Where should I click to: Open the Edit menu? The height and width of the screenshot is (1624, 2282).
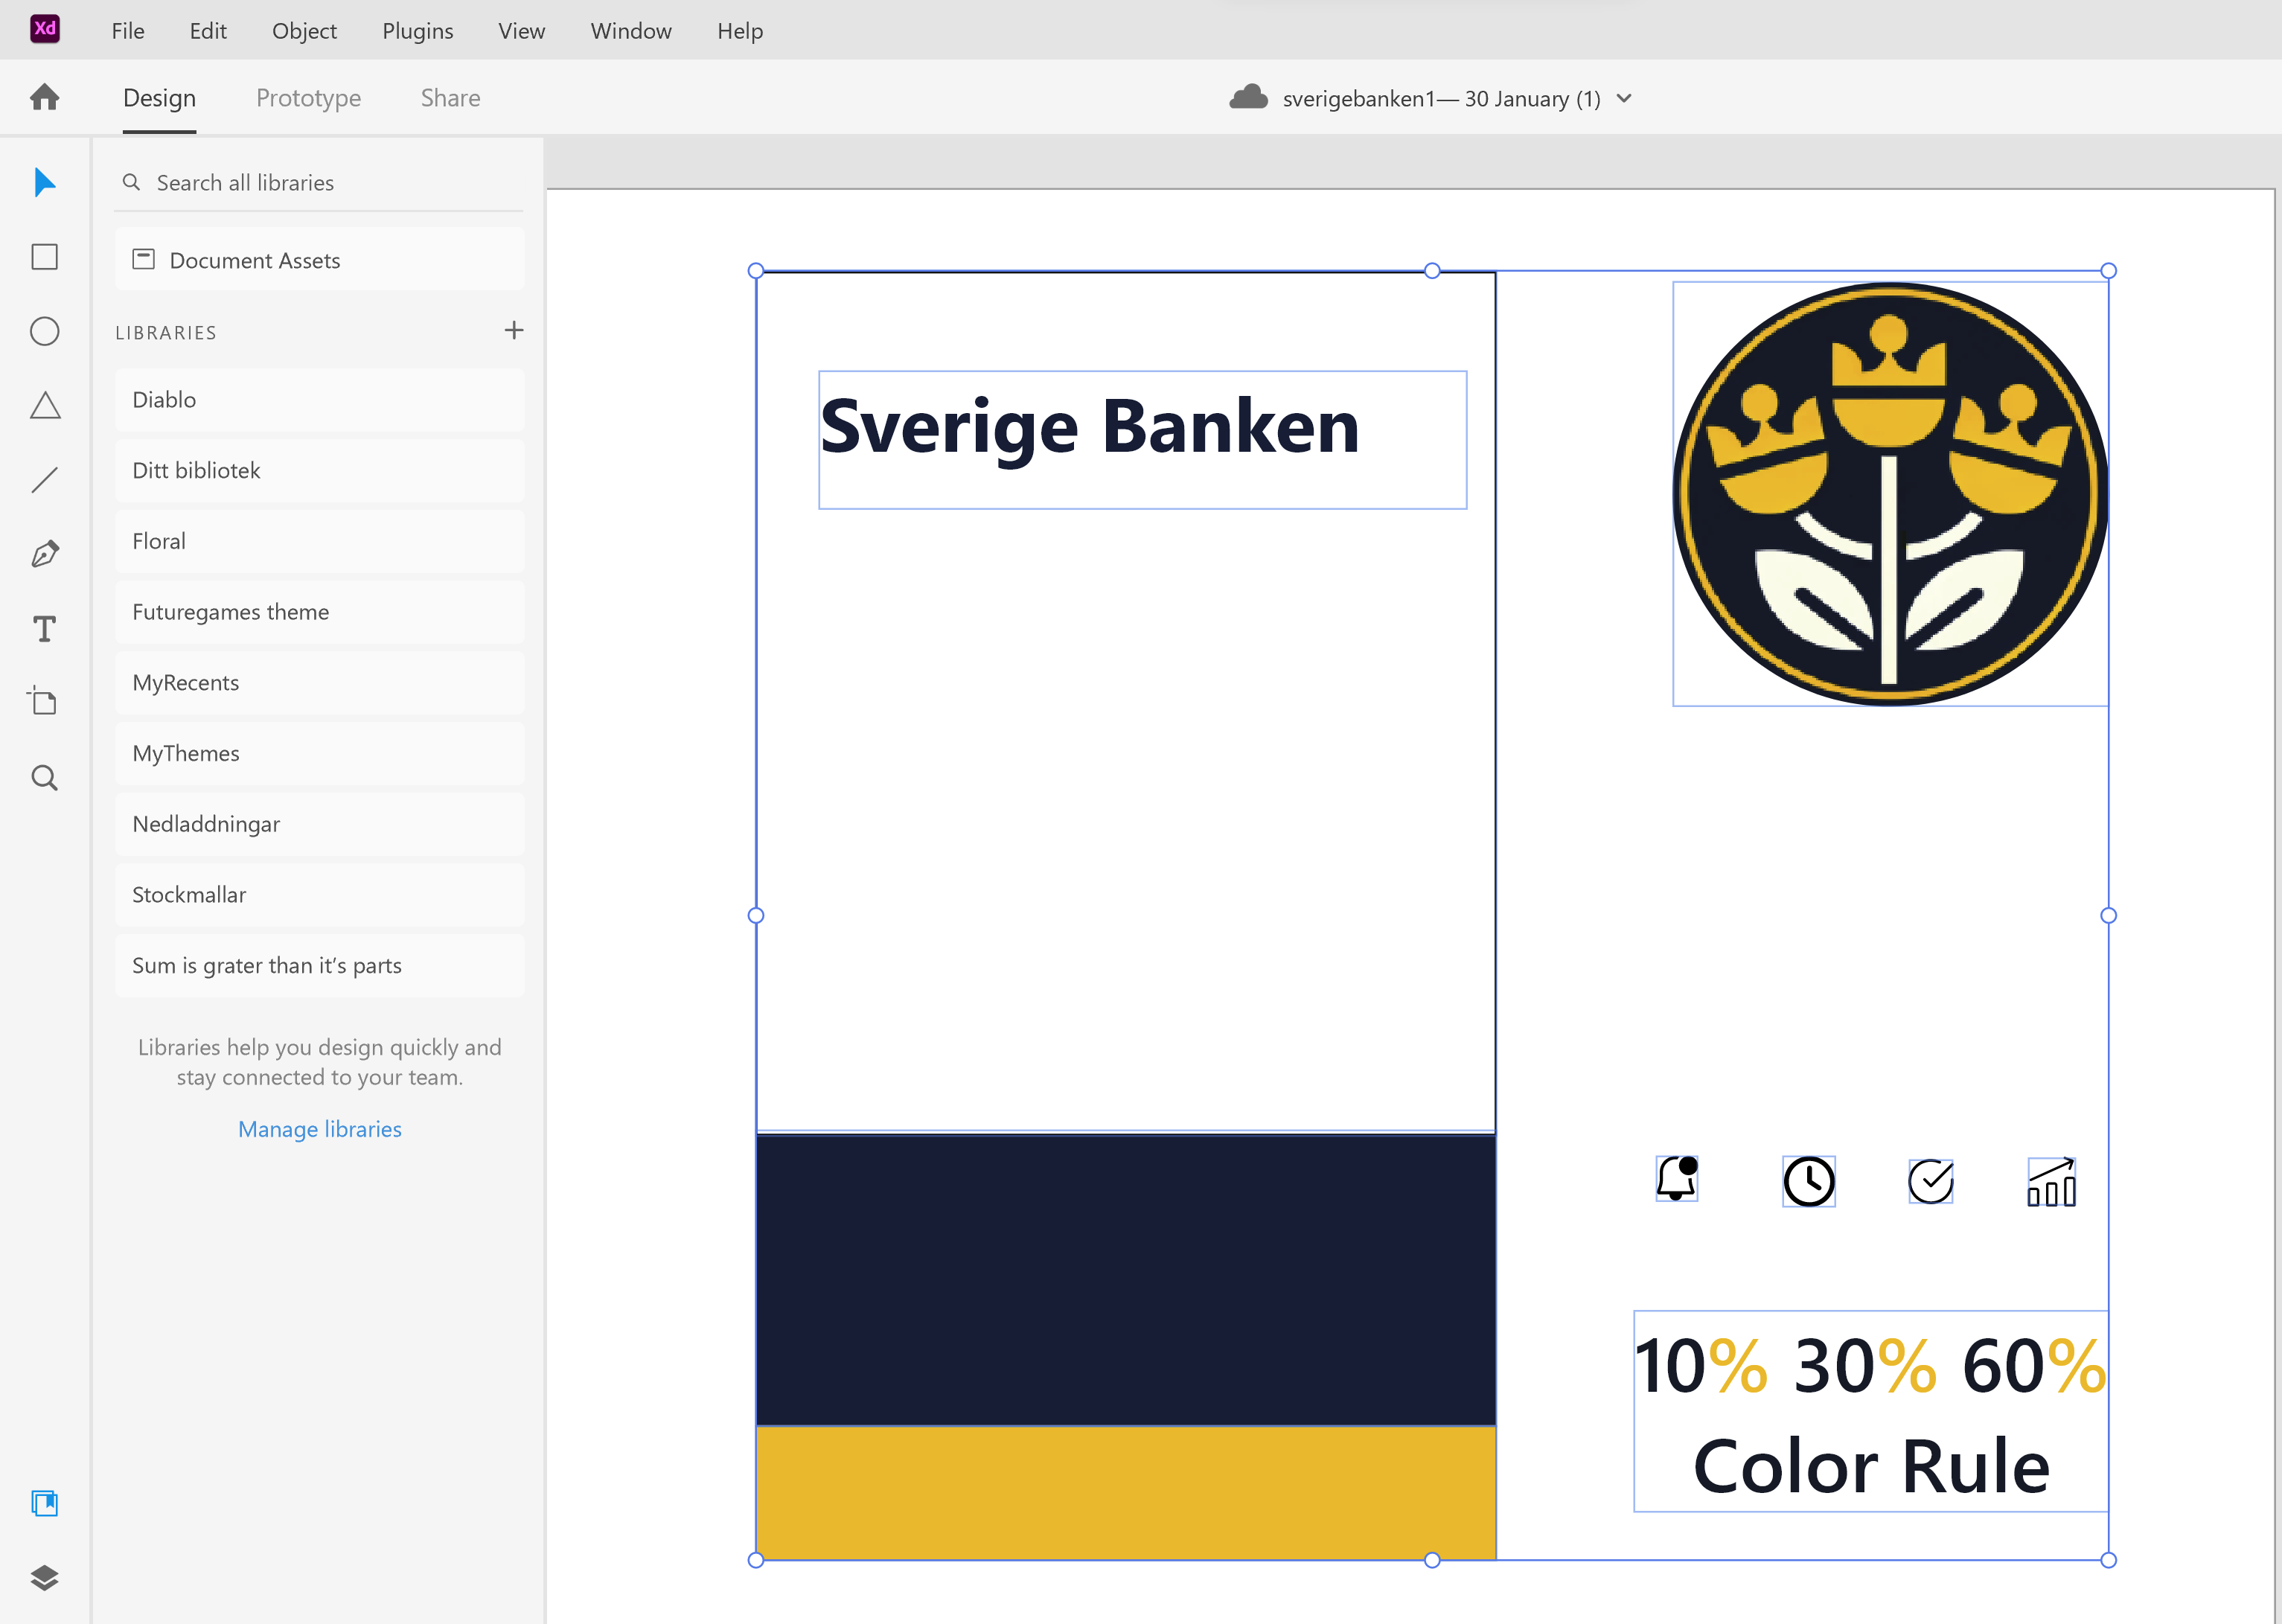click(208, 31)
